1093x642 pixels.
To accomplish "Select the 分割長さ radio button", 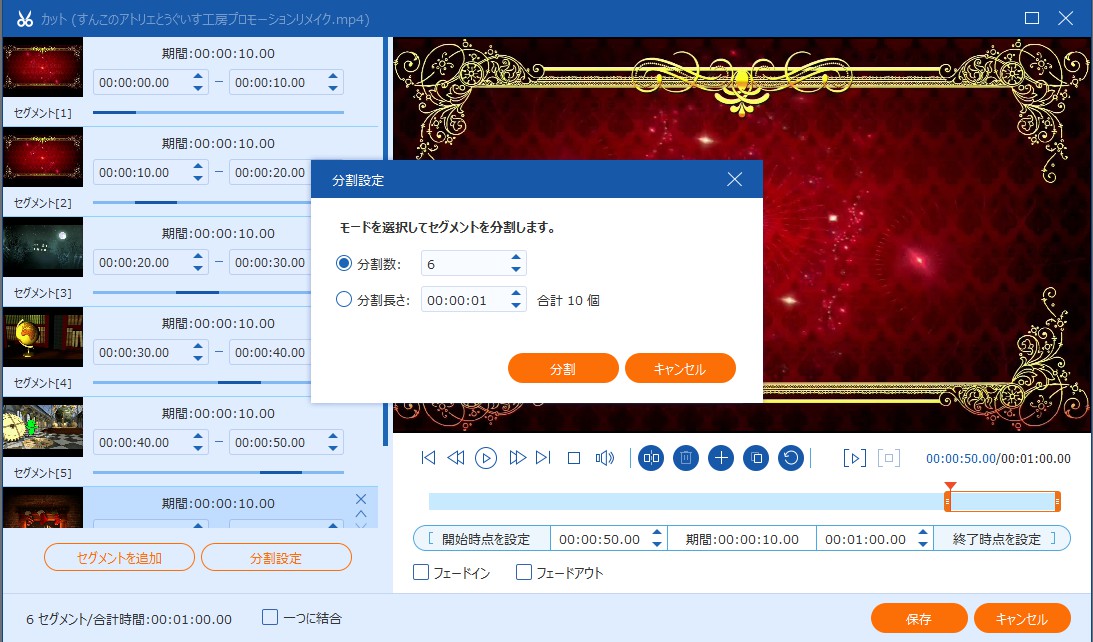I will click(x=342, y=298).
